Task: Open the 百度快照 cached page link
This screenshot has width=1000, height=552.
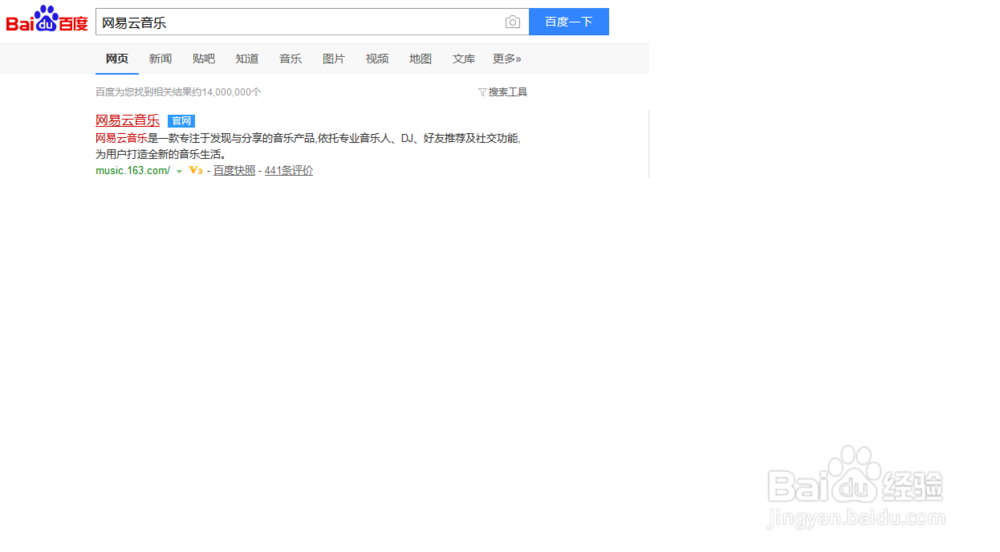Action: (x=234, y=170)
